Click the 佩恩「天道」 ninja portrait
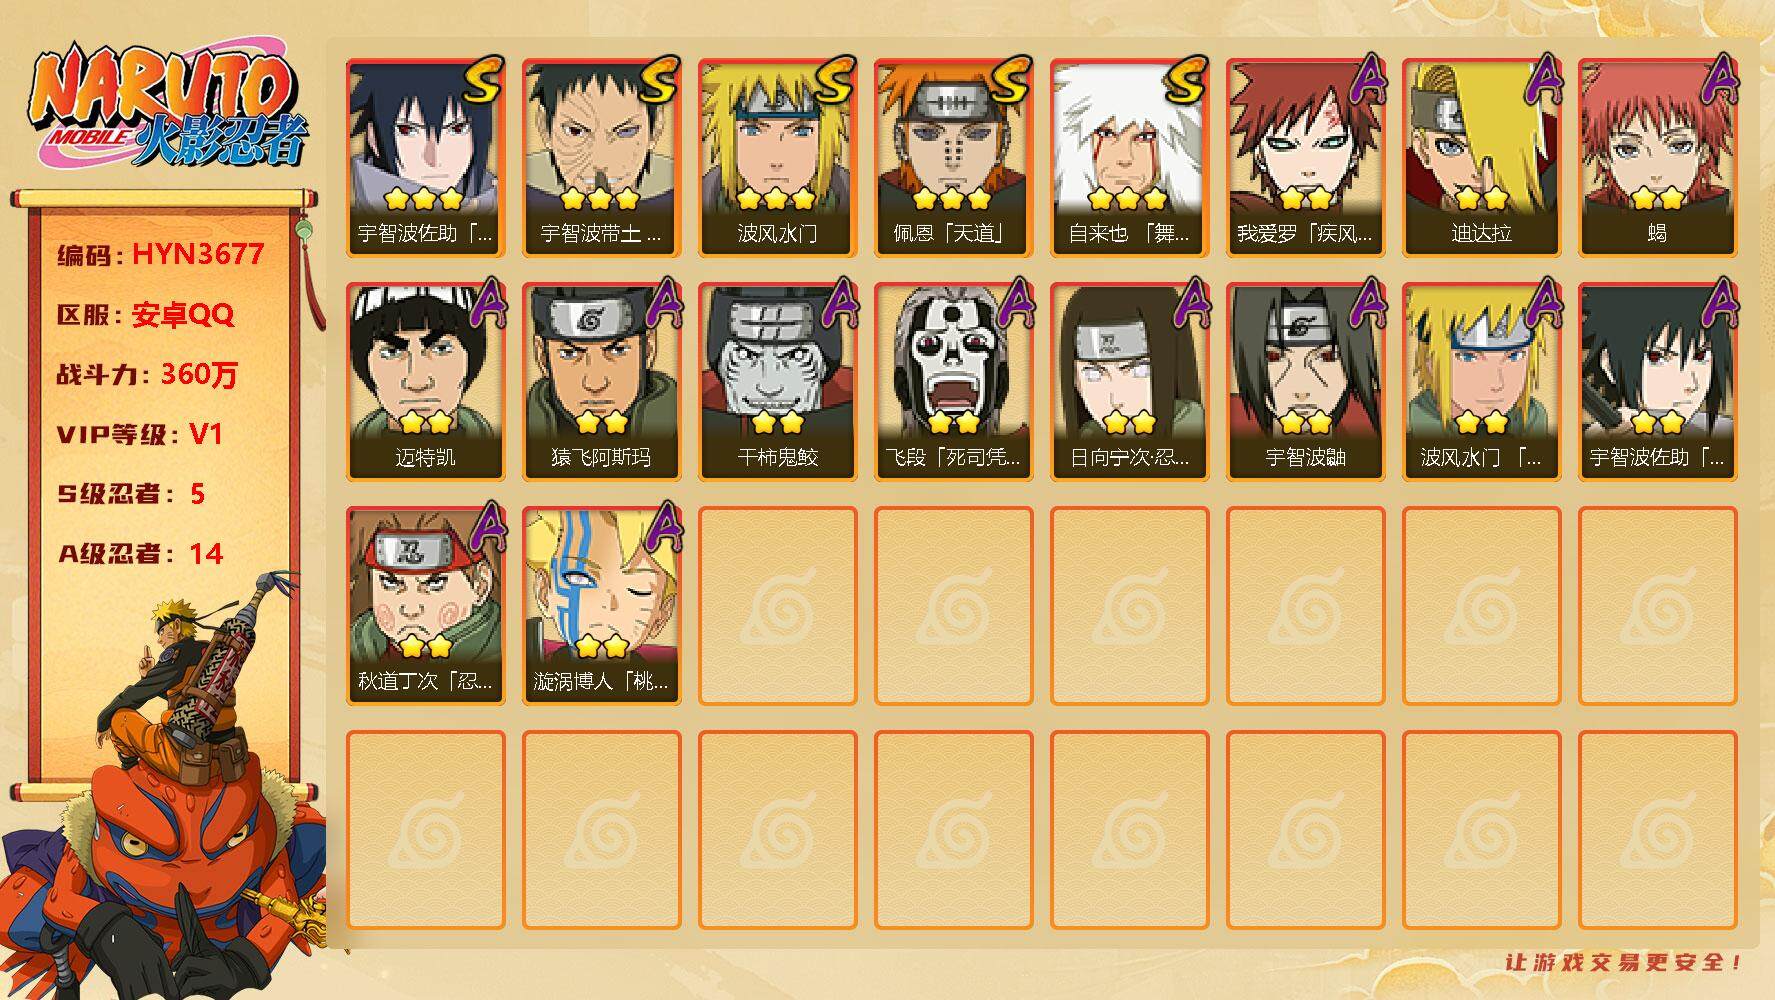The height and width of the screenshot is (1000, 1775). [x=953, y=158]
